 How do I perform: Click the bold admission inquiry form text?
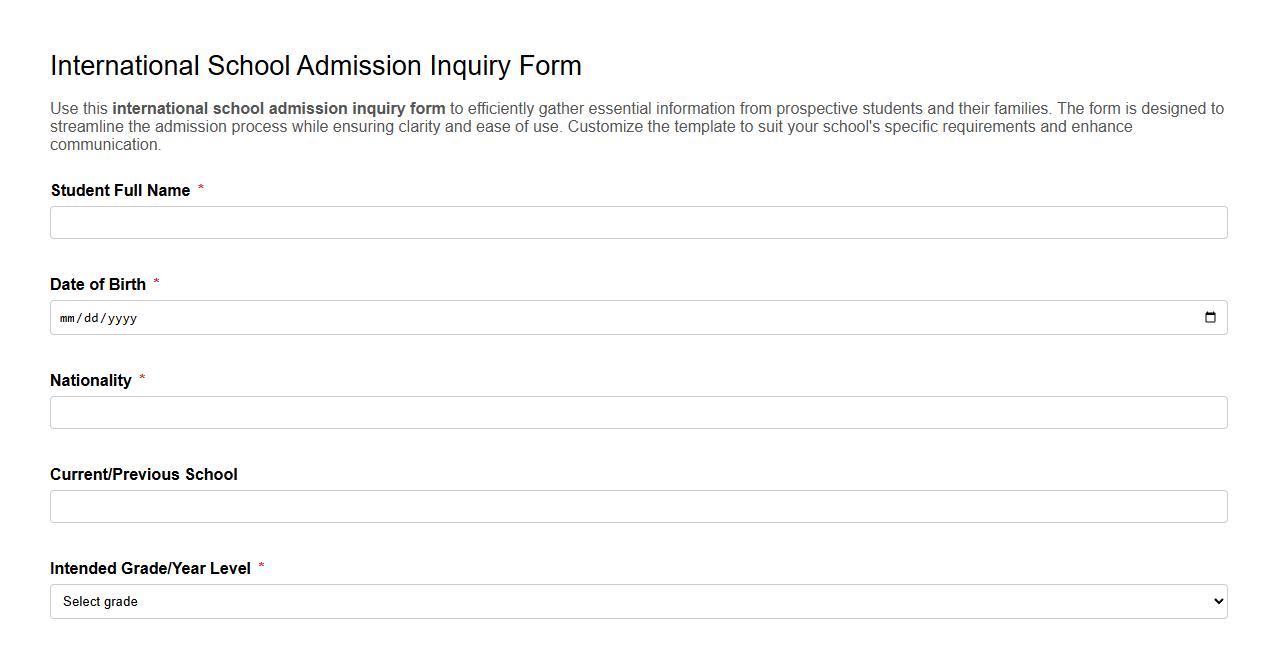279,108
